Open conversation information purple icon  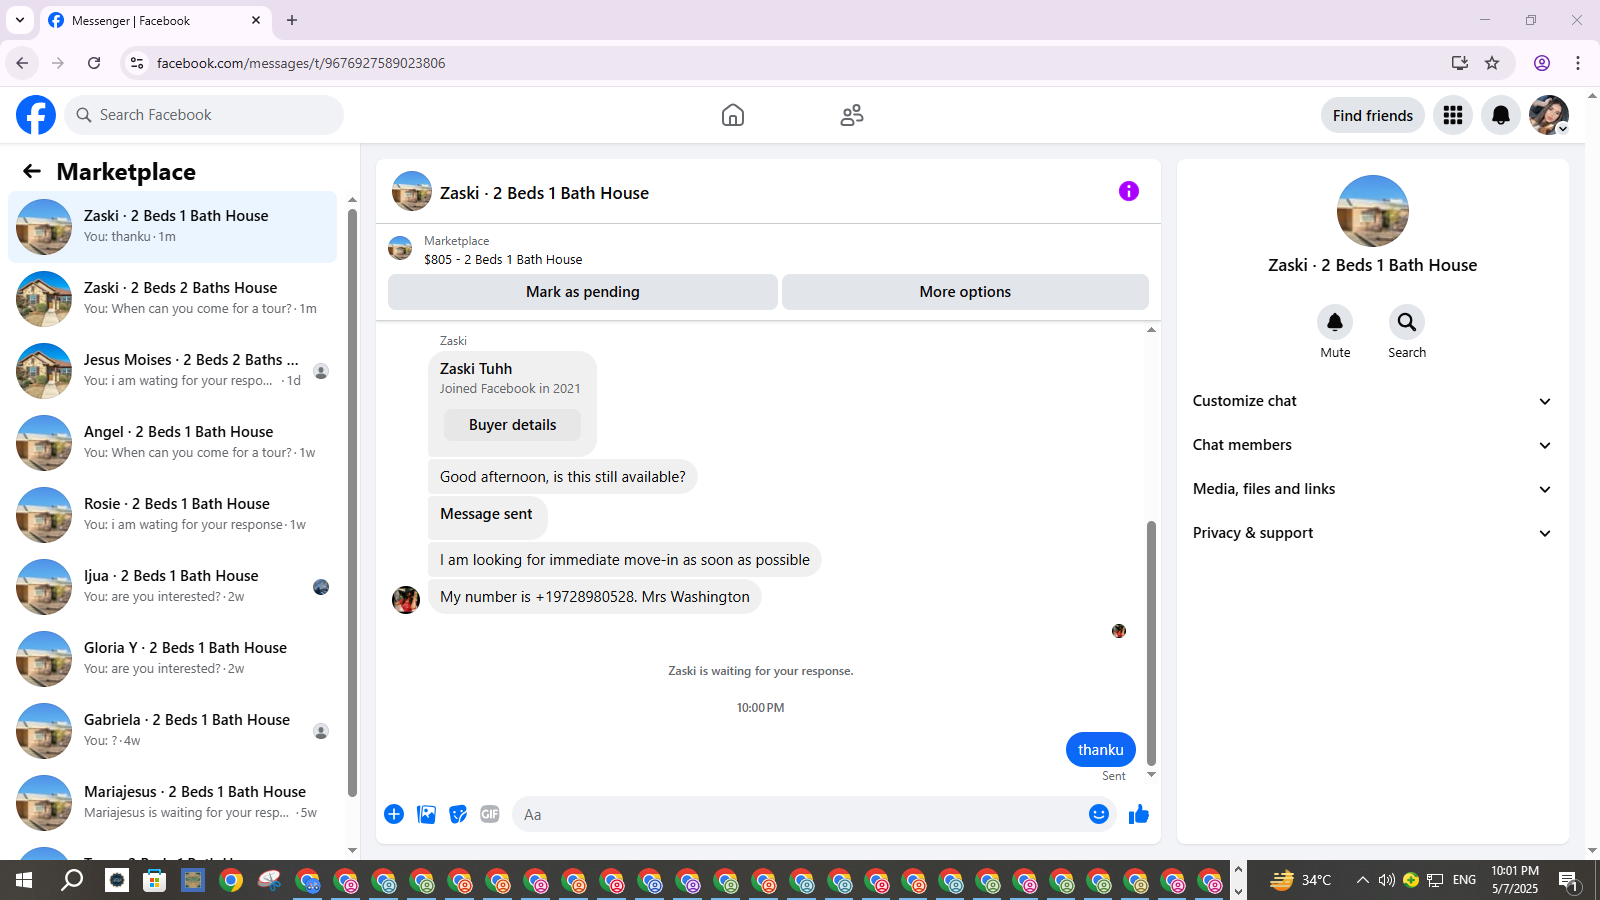1129,191
